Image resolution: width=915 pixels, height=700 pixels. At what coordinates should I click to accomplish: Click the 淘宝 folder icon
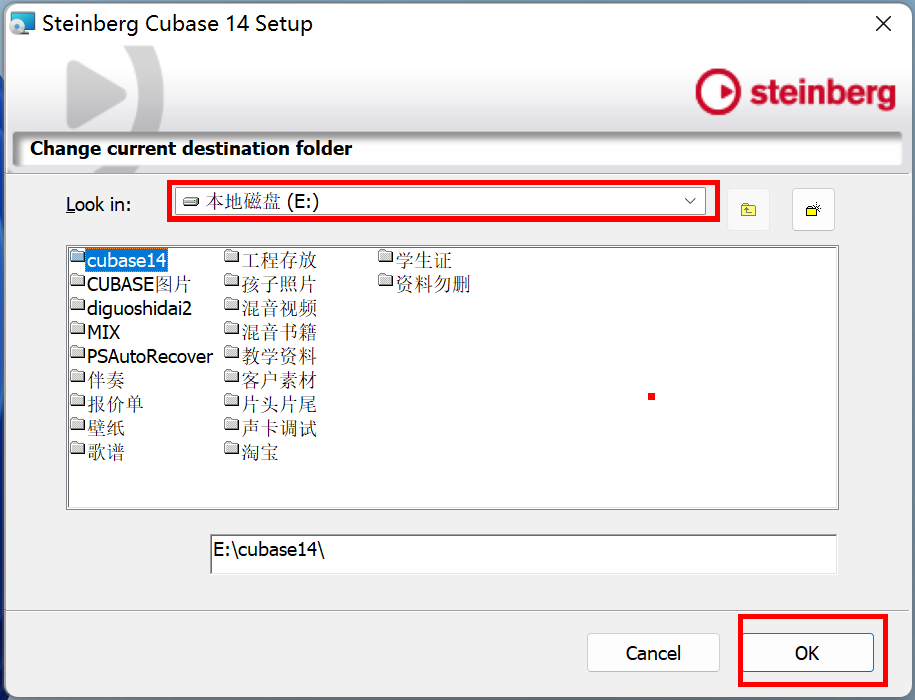point(232,447)
